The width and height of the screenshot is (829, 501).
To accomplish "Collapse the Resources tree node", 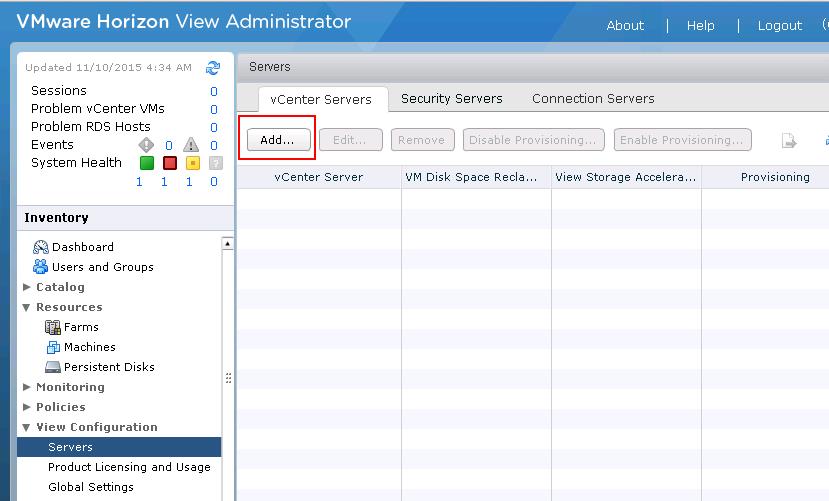I will [x=27, y=307].
